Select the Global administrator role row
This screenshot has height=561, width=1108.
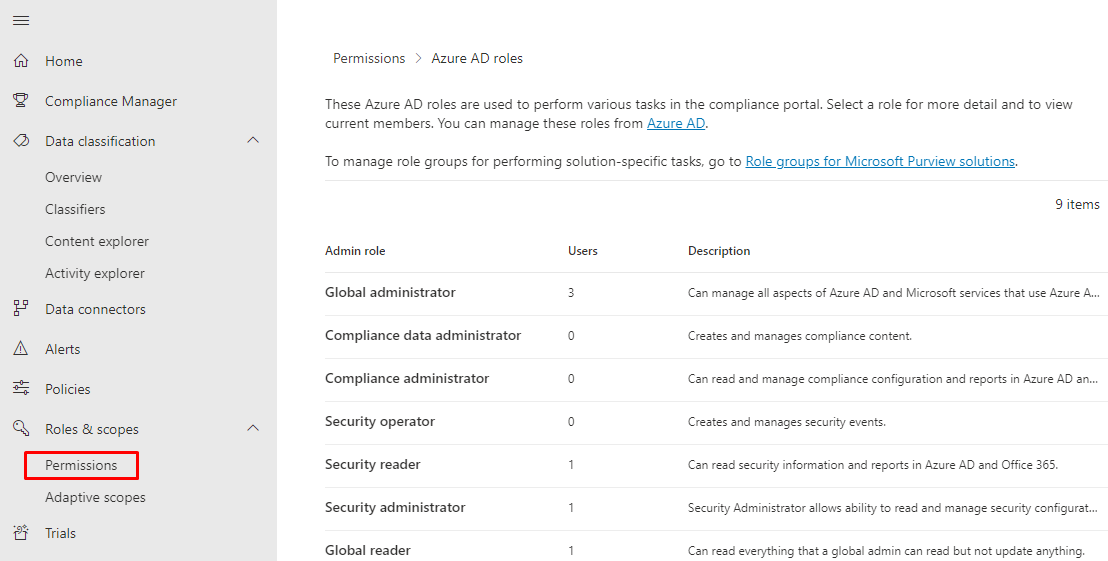click(390, 293)
